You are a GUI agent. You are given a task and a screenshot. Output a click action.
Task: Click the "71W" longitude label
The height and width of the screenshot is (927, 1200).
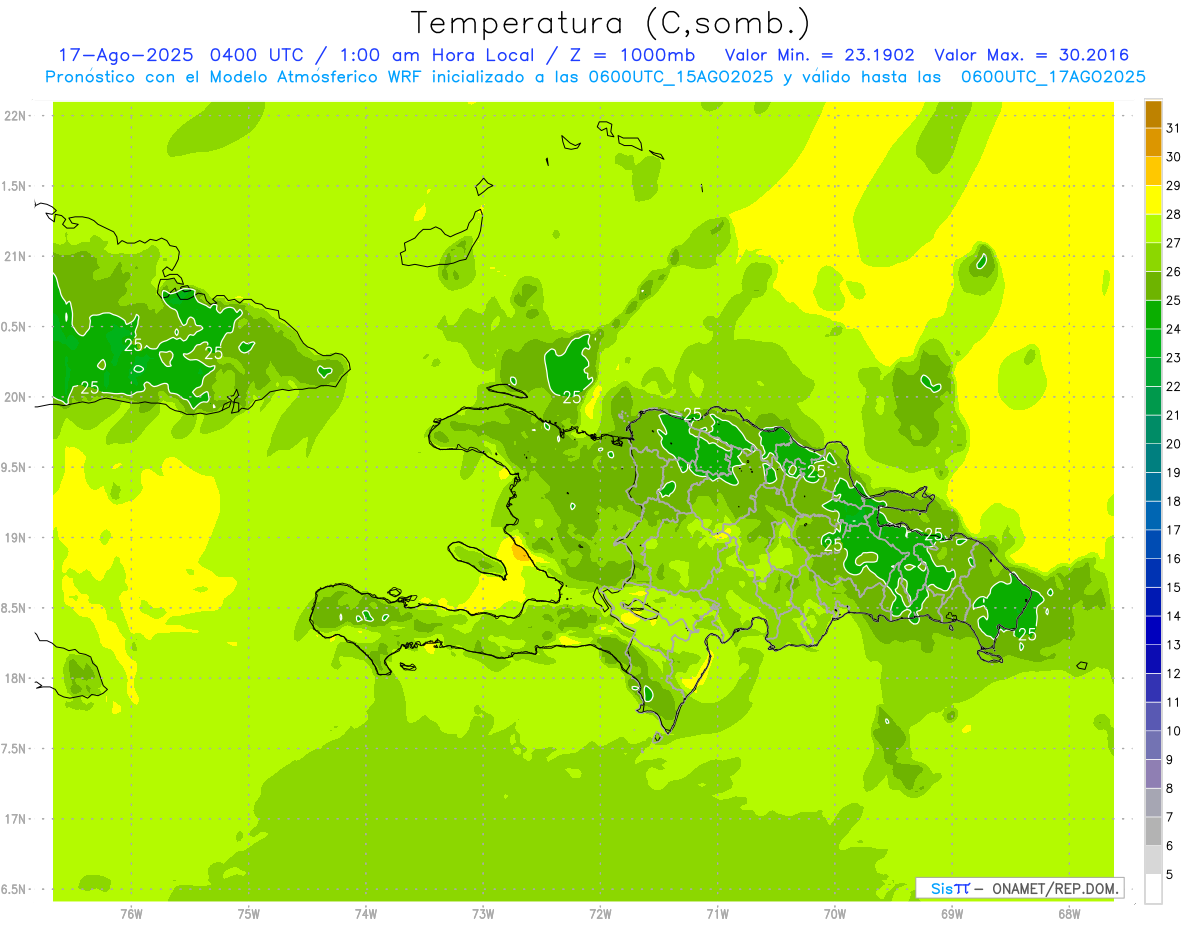point(717,913)
